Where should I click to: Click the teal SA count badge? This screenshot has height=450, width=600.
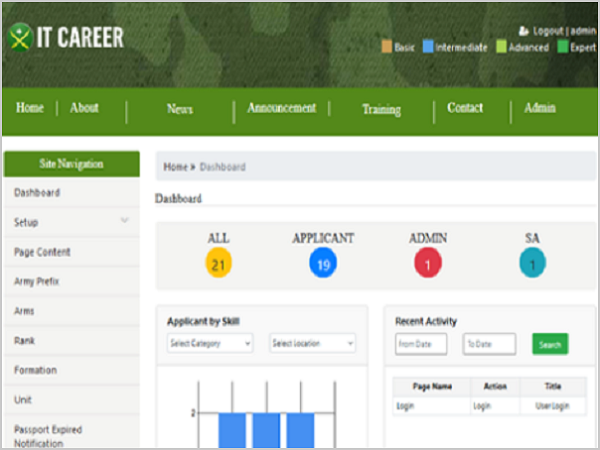532,263
